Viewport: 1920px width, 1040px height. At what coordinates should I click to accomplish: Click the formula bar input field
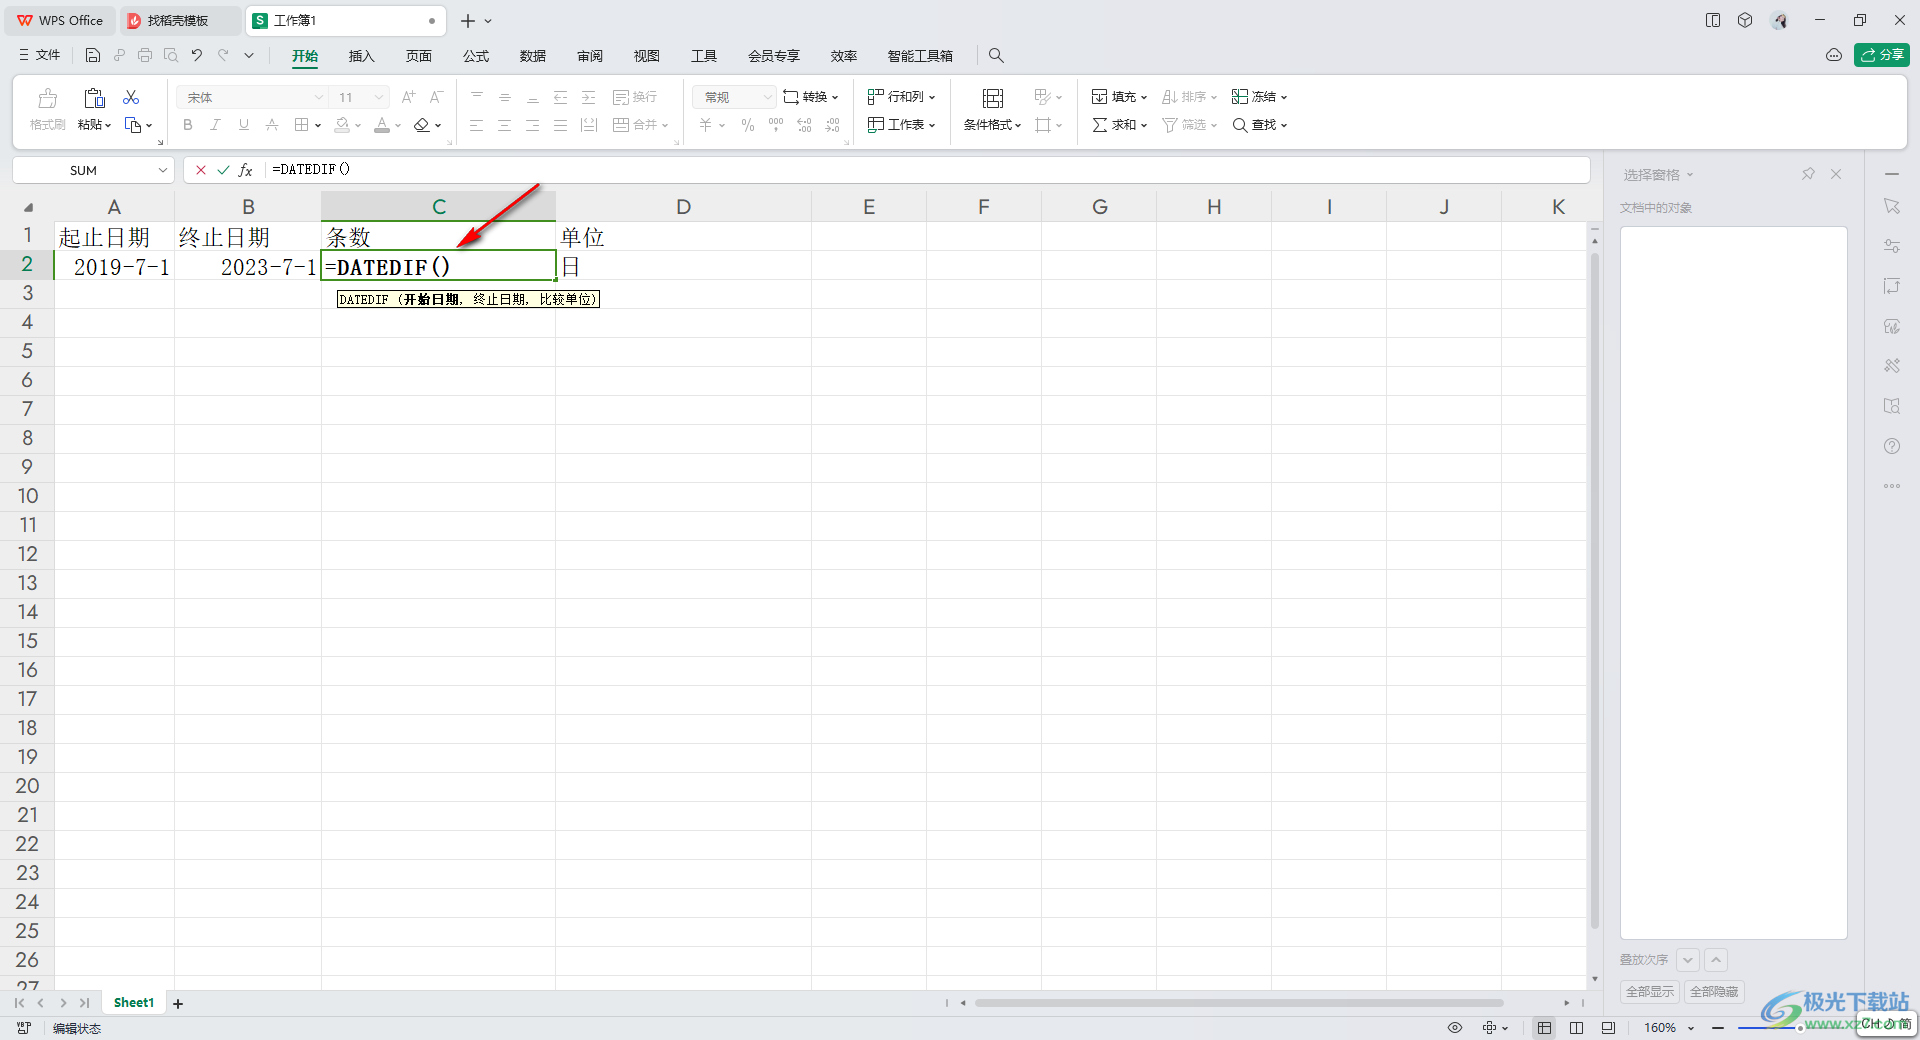tap(926, 170)
